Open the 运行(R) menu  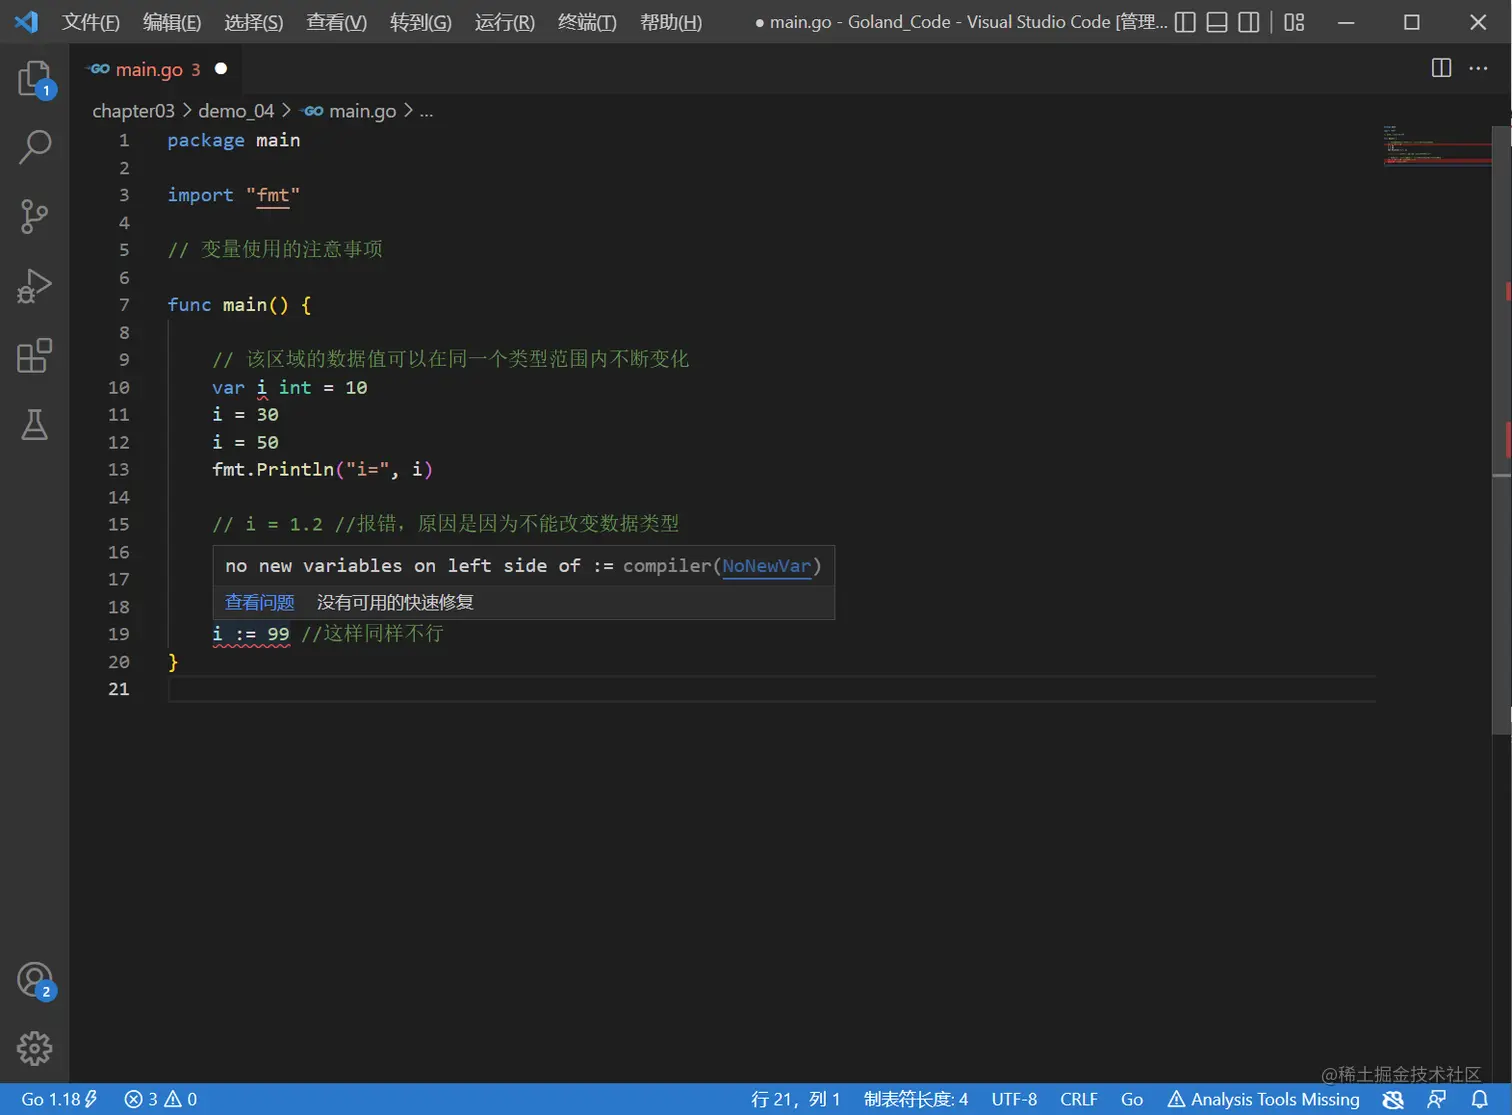pyautogui.click(x=505, y=22)
